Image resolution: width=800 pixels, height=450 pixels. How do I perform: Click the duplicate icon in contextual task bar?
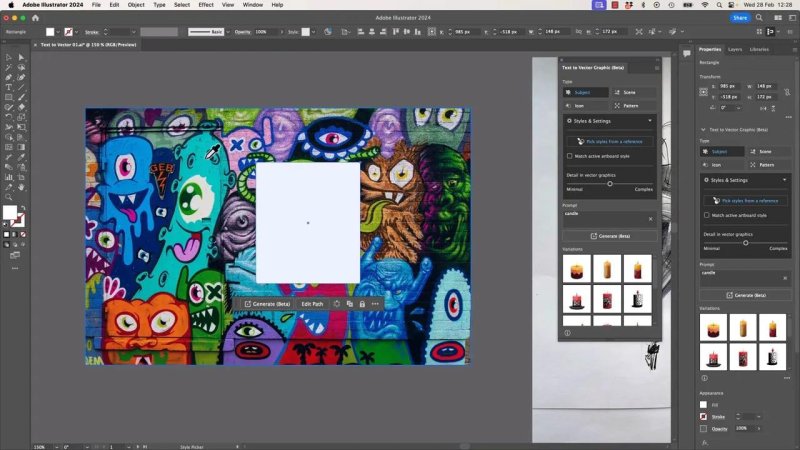tap(349, 304)
